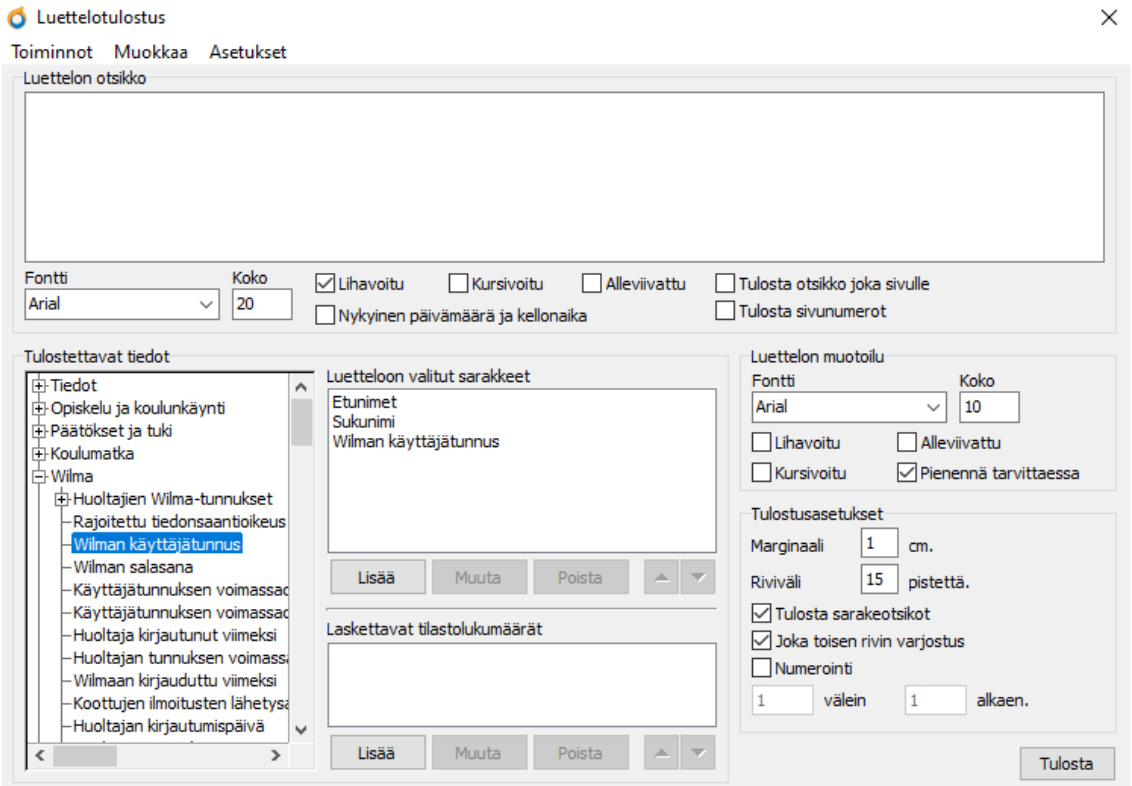Click the tree scroll down arrow
1132x786 pixels.
(x=301, y=730)
